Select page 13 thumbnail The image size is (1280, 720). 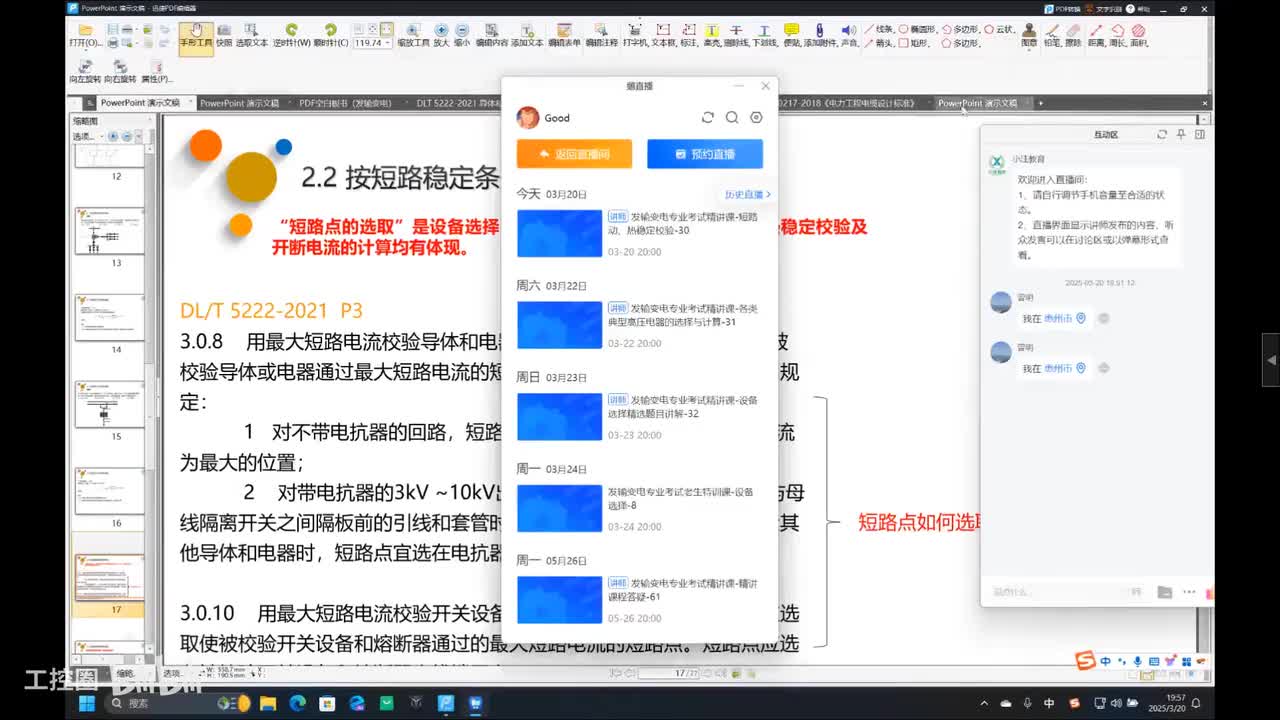(109, 231)
